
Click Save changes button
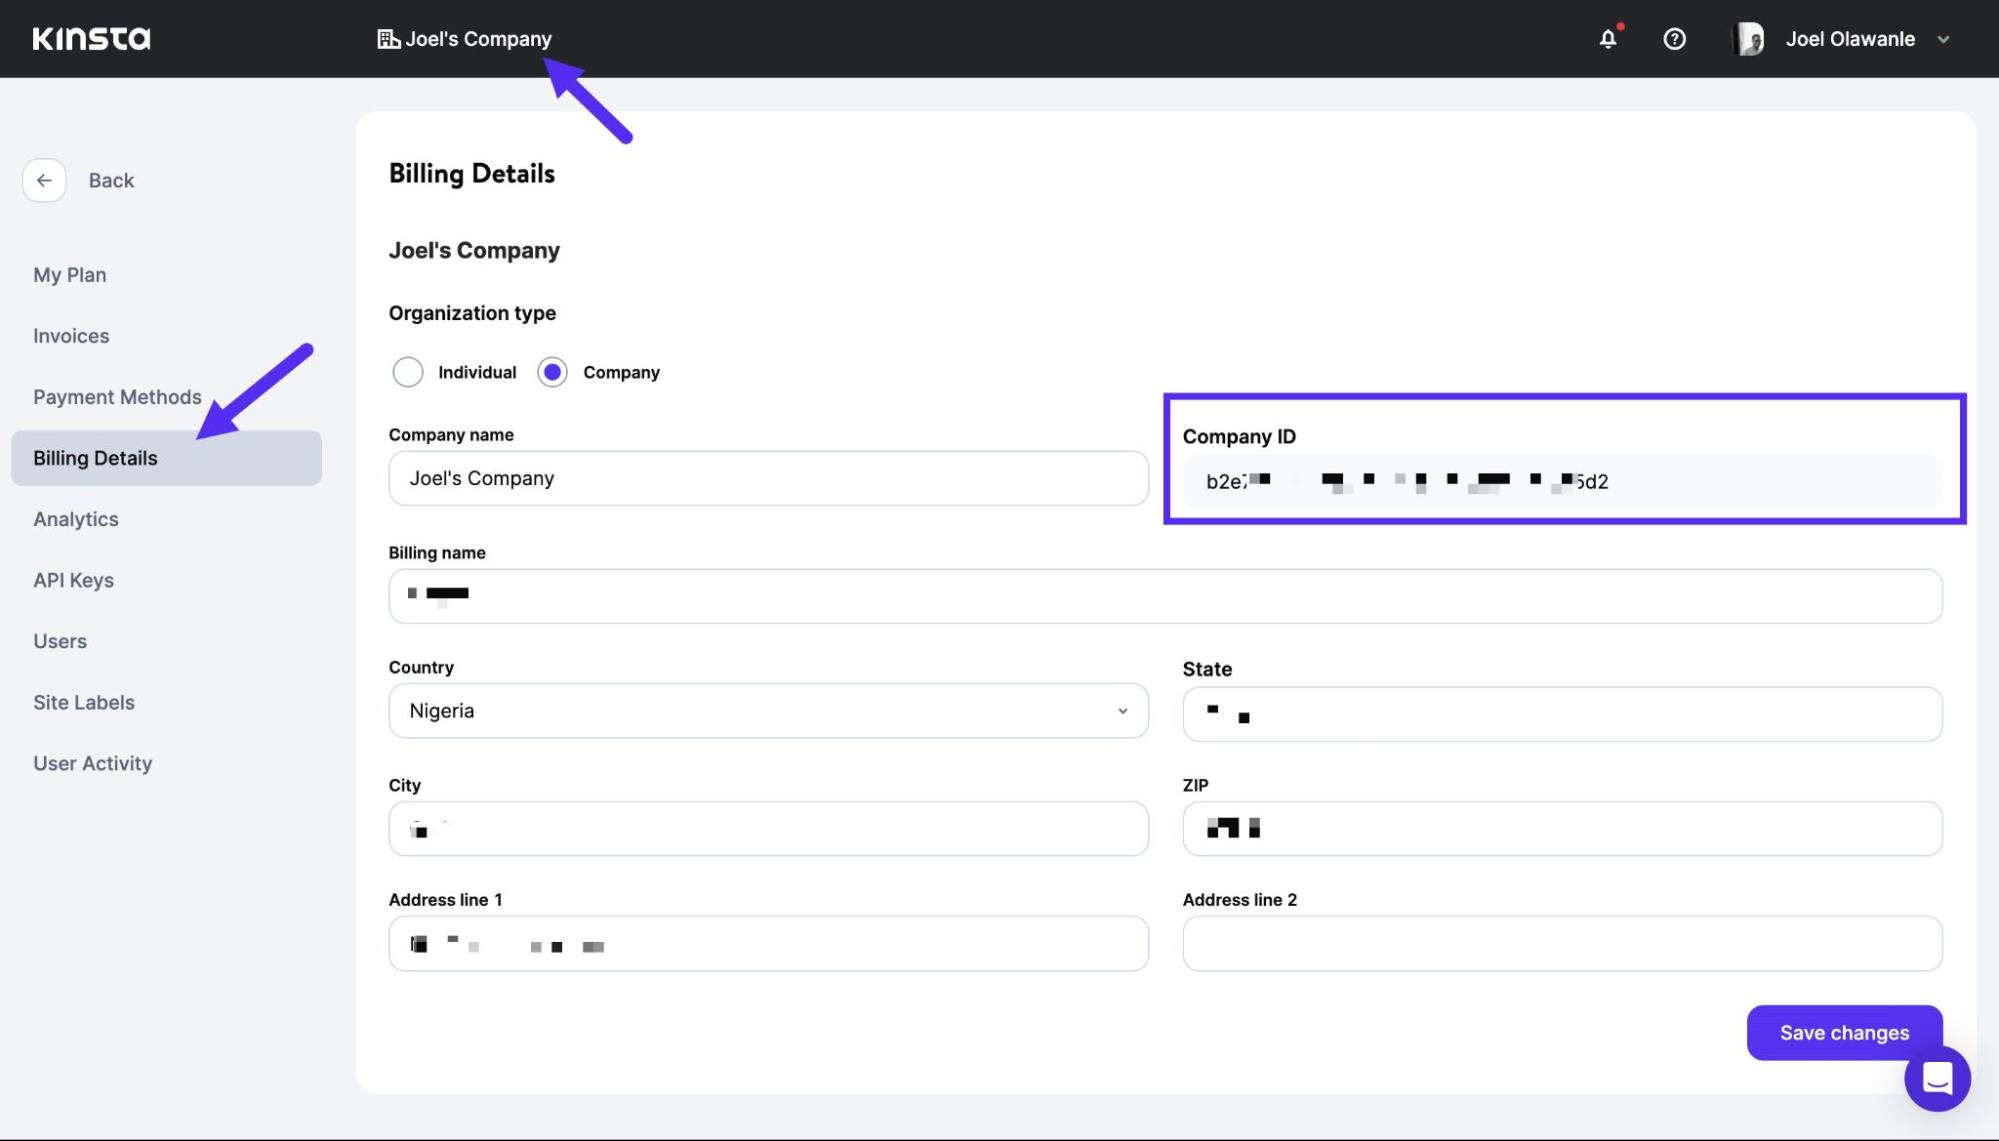pyautogui.click(x=1844, y=1033)
